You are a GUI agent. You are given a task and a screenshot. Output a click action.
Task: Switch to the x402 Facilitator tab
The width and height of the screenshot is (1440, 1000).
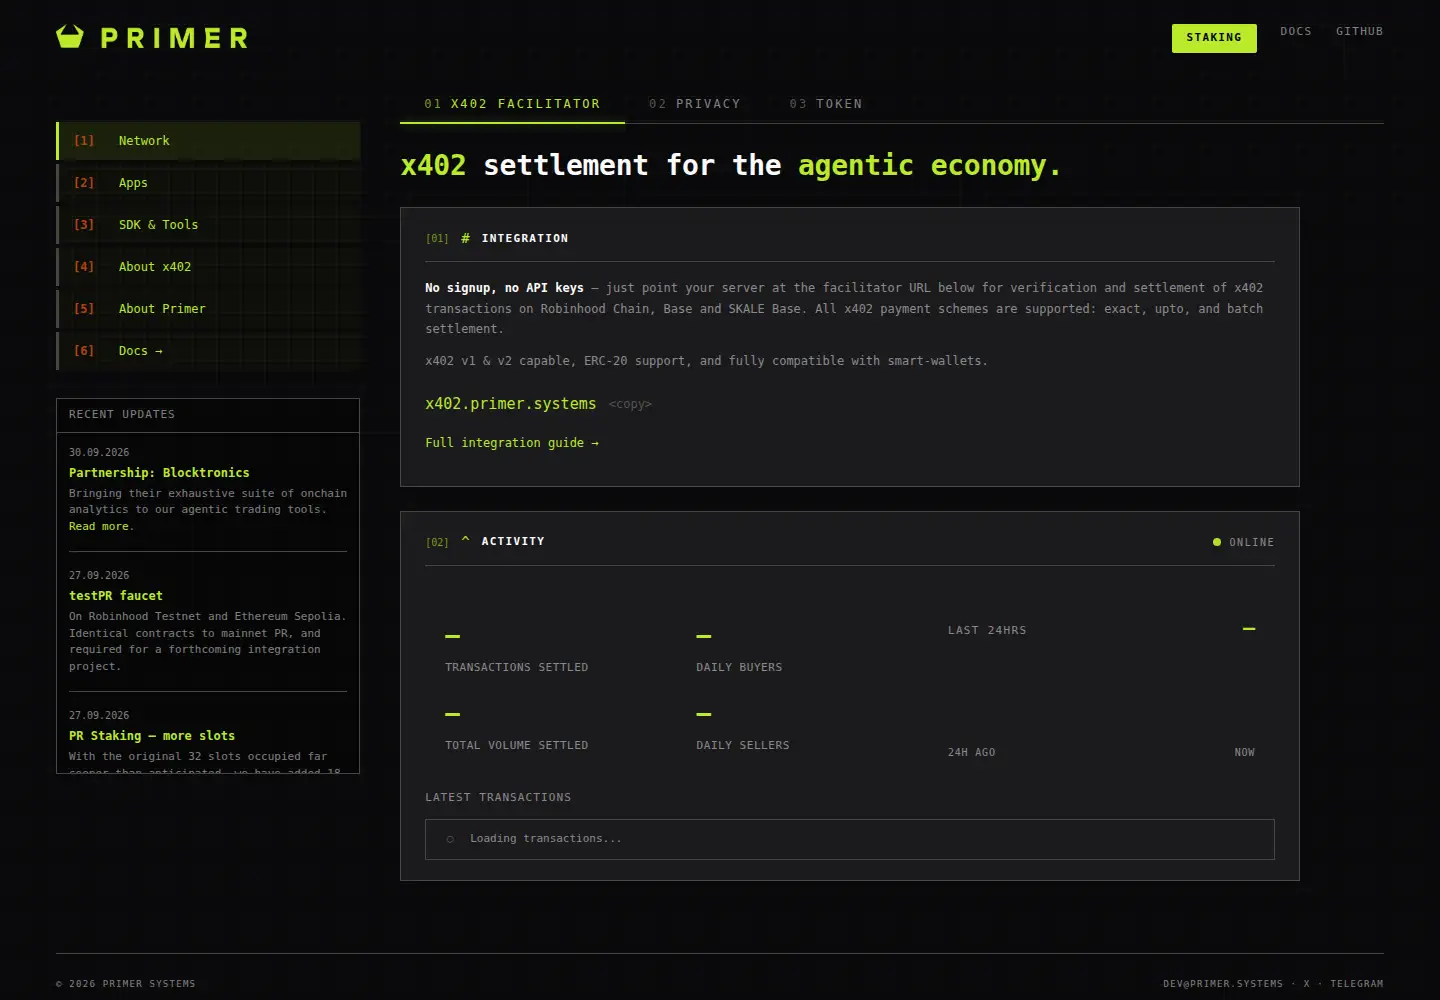(x=512, y=104)
